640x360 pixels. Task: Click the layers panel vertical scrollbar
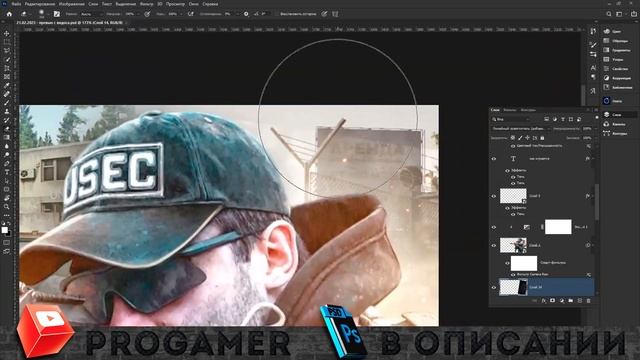point(596,202)
